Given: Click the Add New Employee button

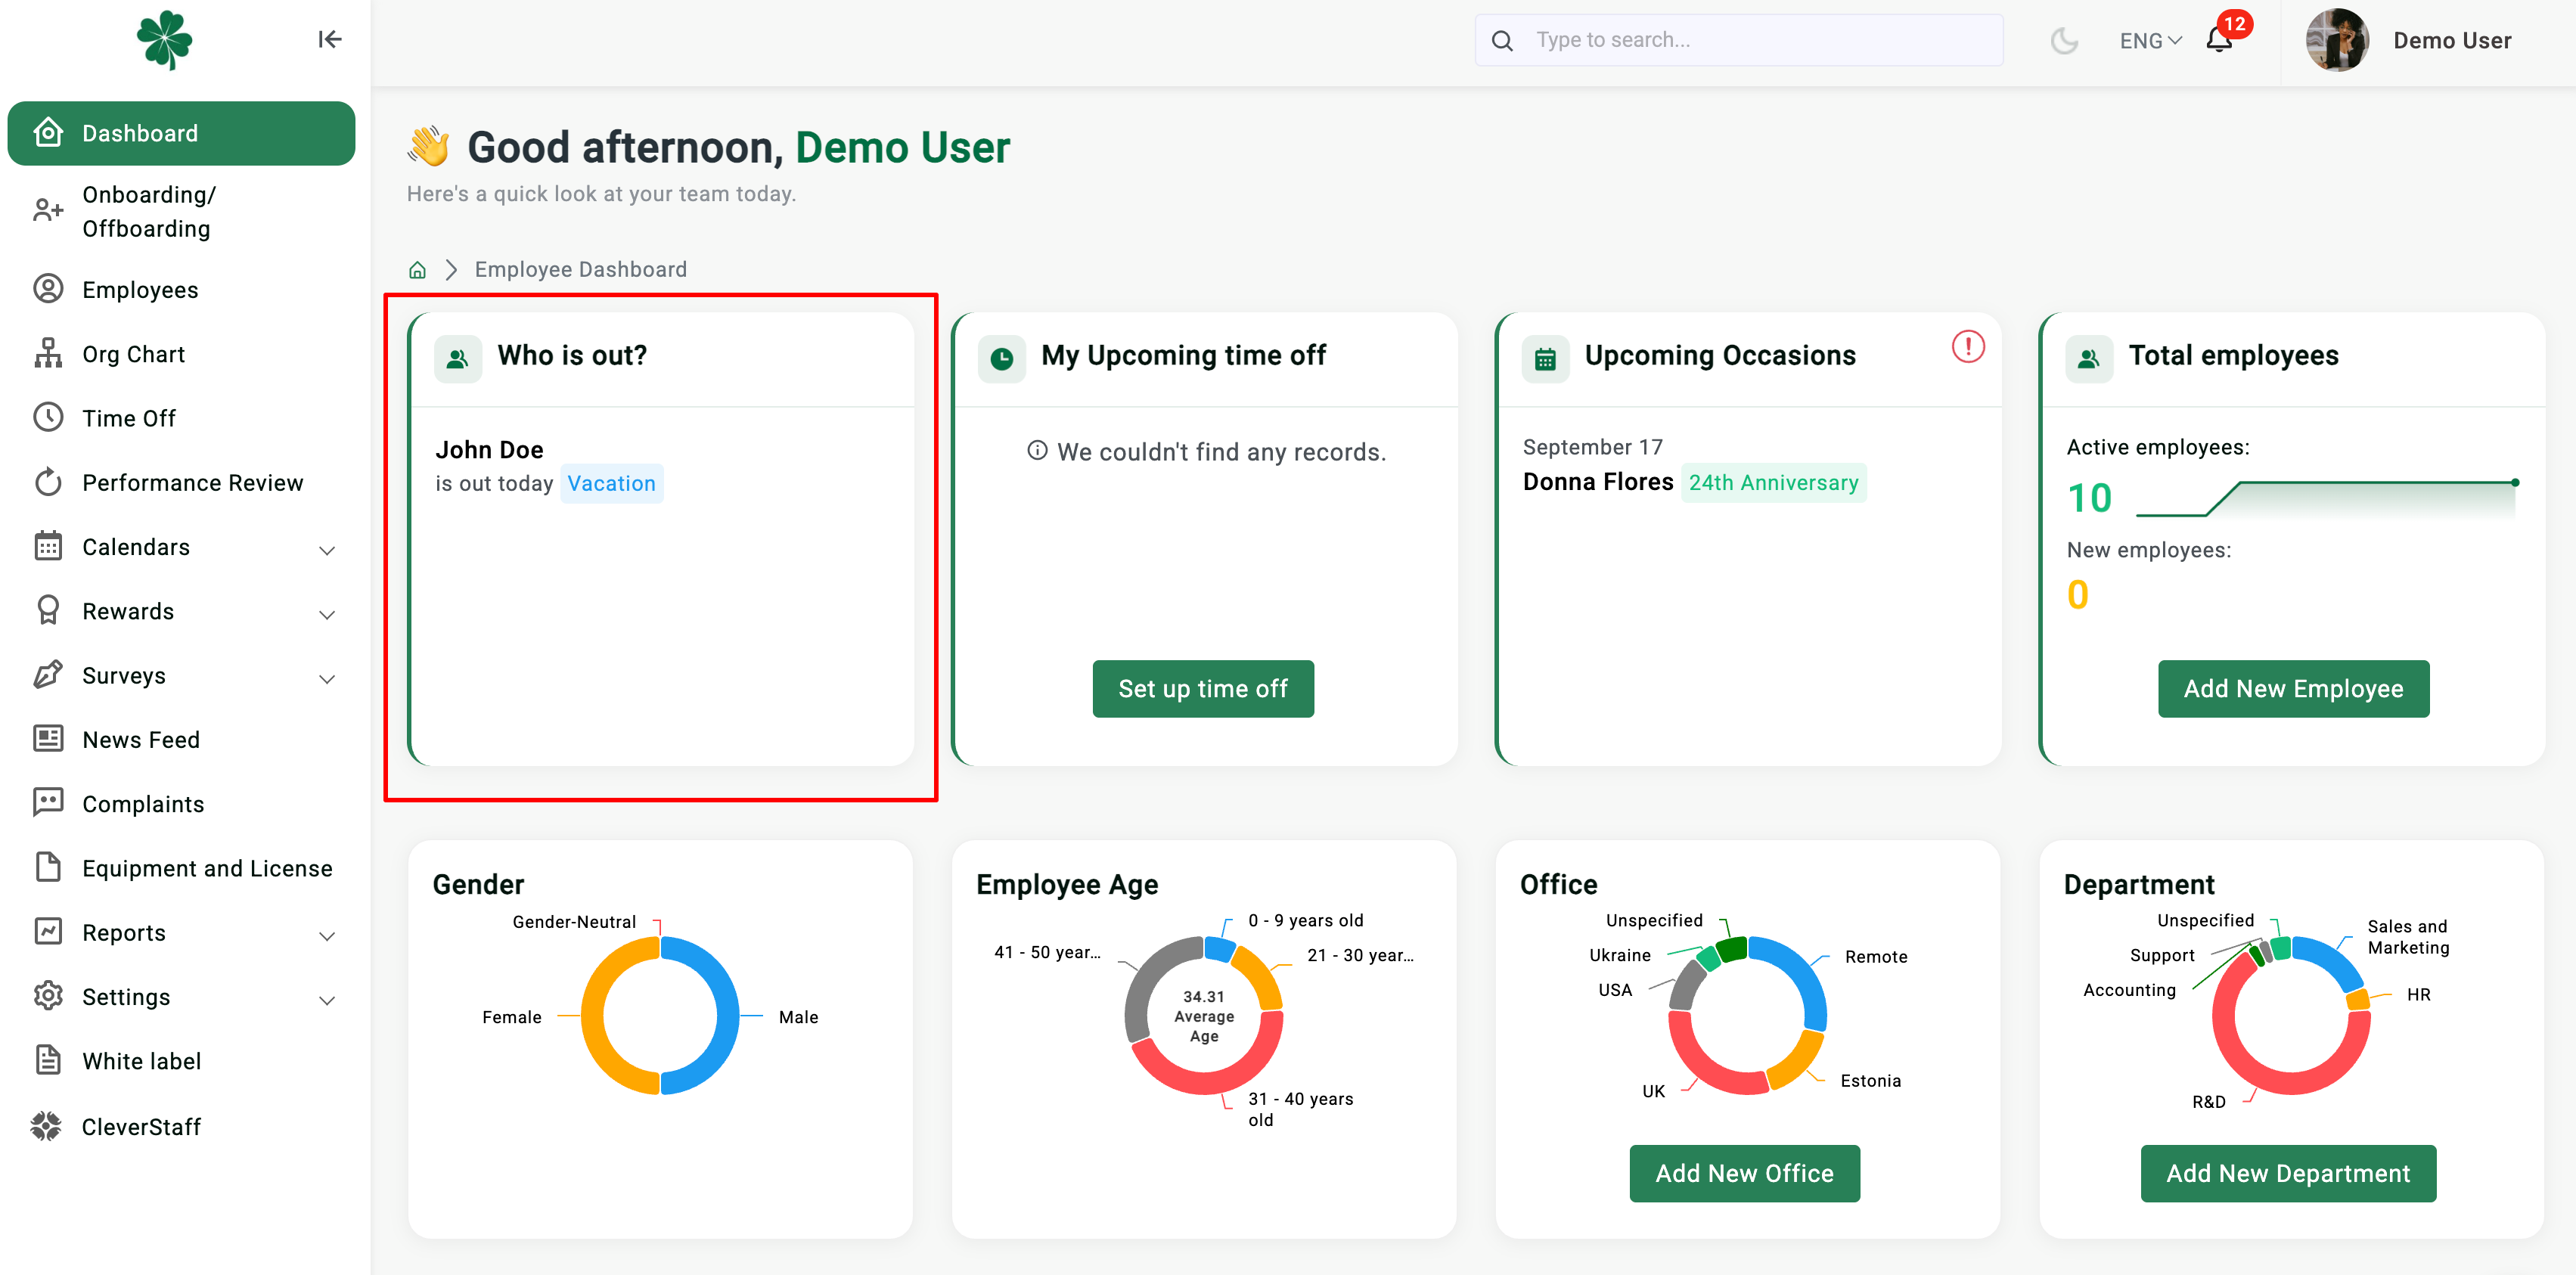Looking at the screenshot, I should 2292,688.
